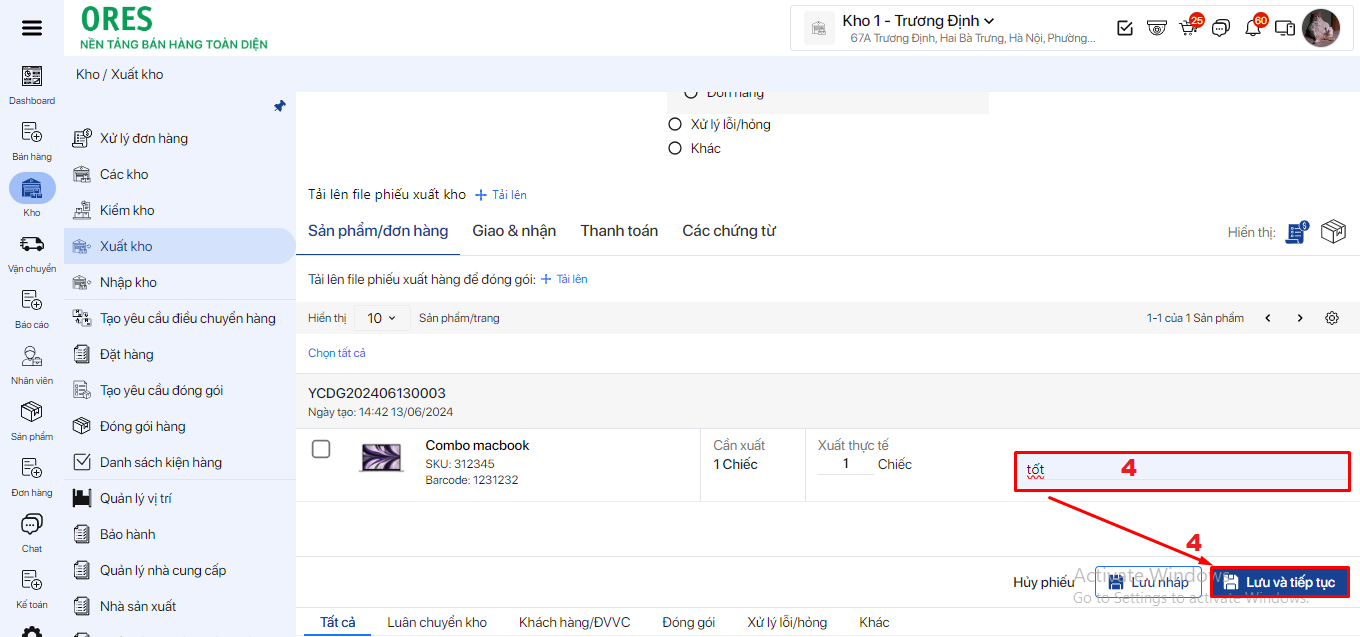Go to next page arrow of products
Viewport: 1360px width, 637px height.
coord(1300,318)
